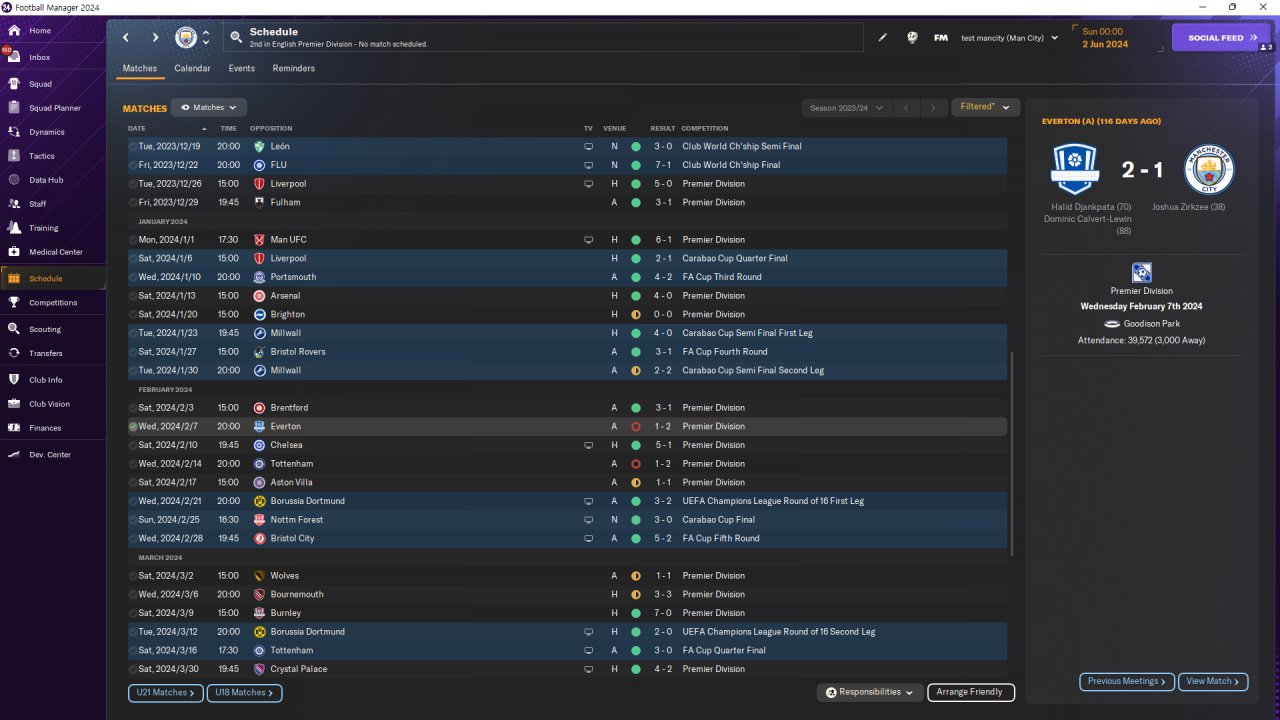Click the matches list vertical scrollbar
1280x720 pixels.
(1012, 453)
